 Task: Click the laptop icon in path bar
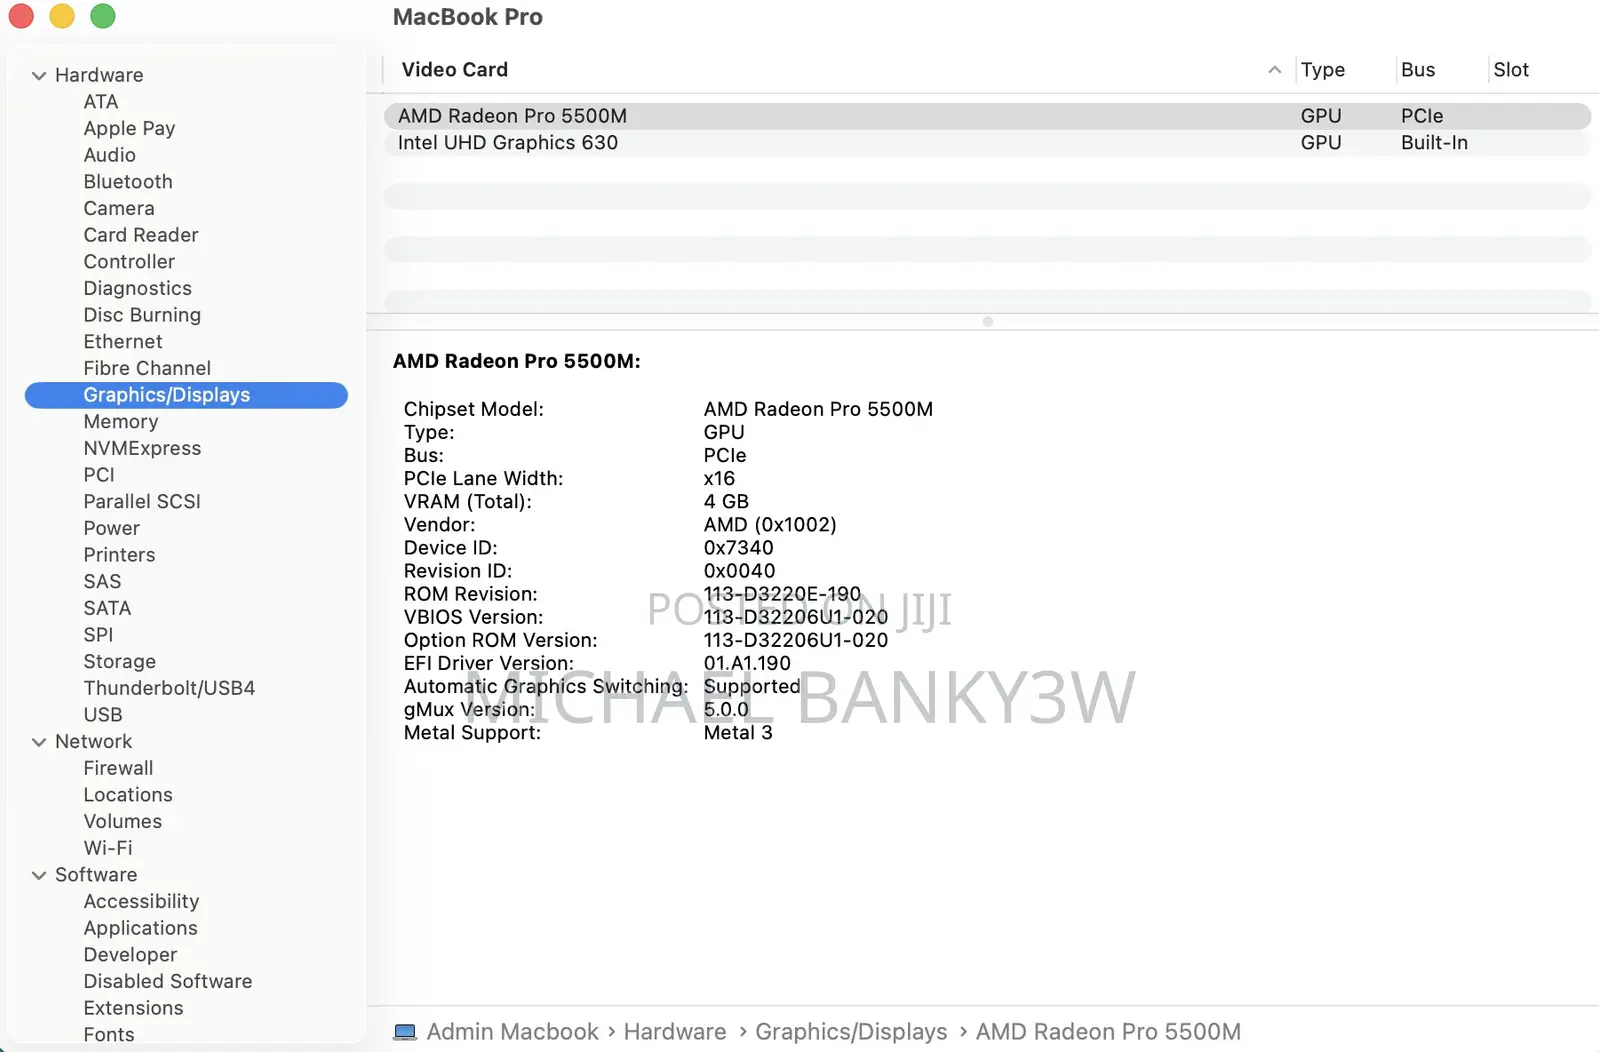405,1032
